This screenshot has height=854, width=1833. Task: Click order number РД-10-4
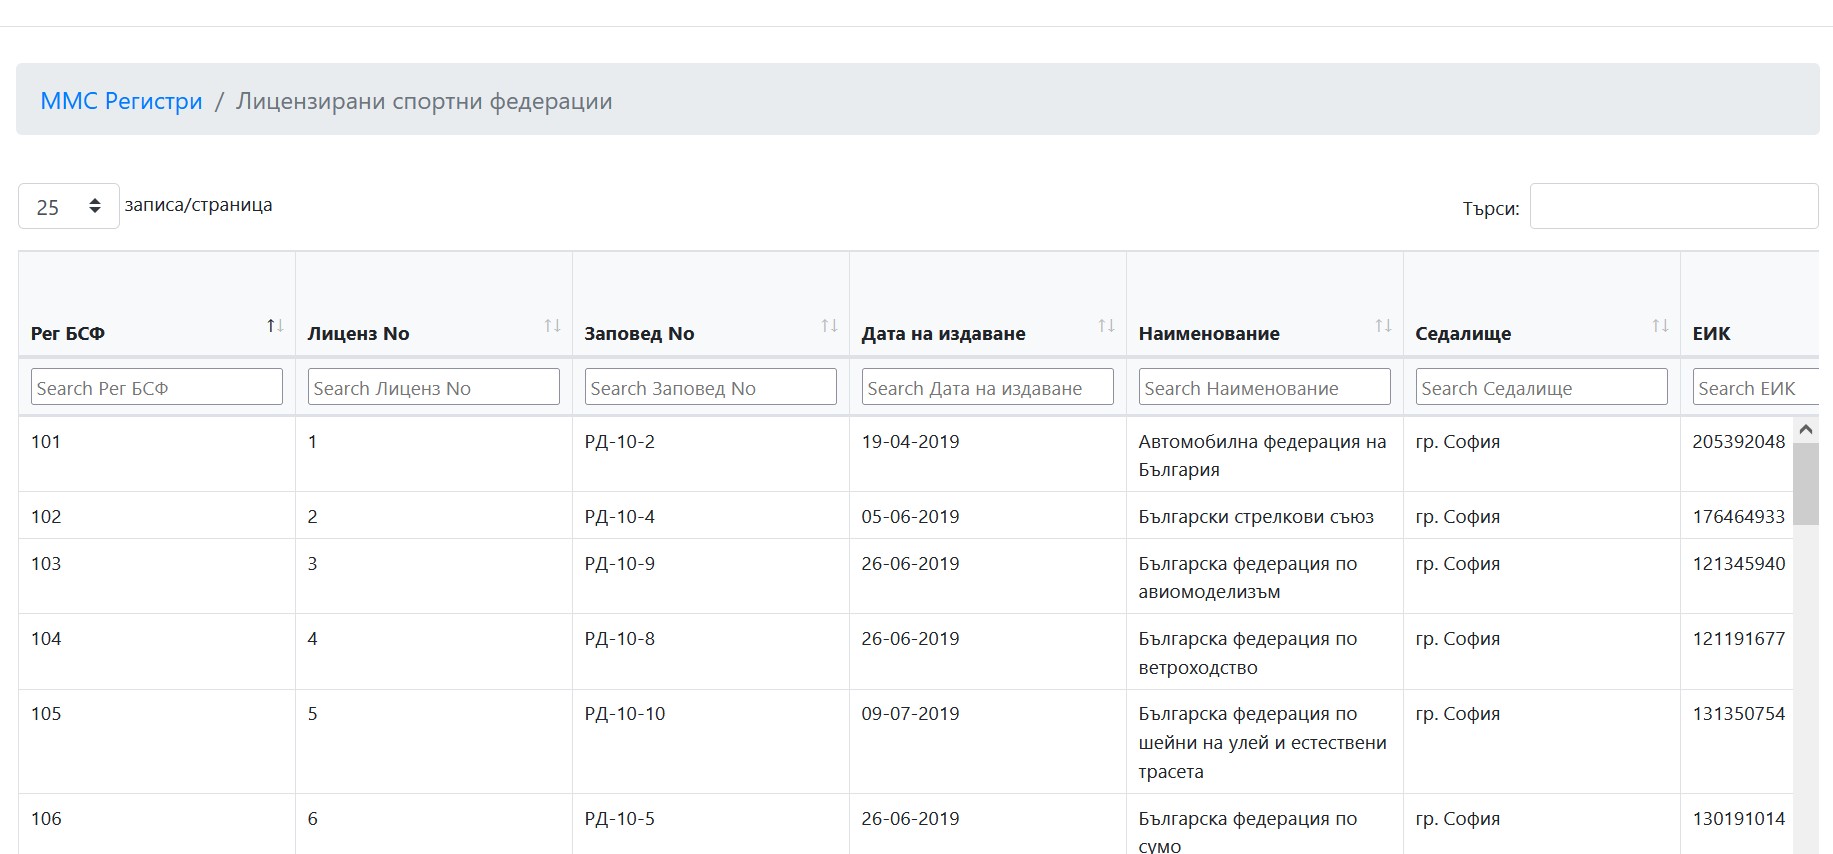click(x=620, y=516)
